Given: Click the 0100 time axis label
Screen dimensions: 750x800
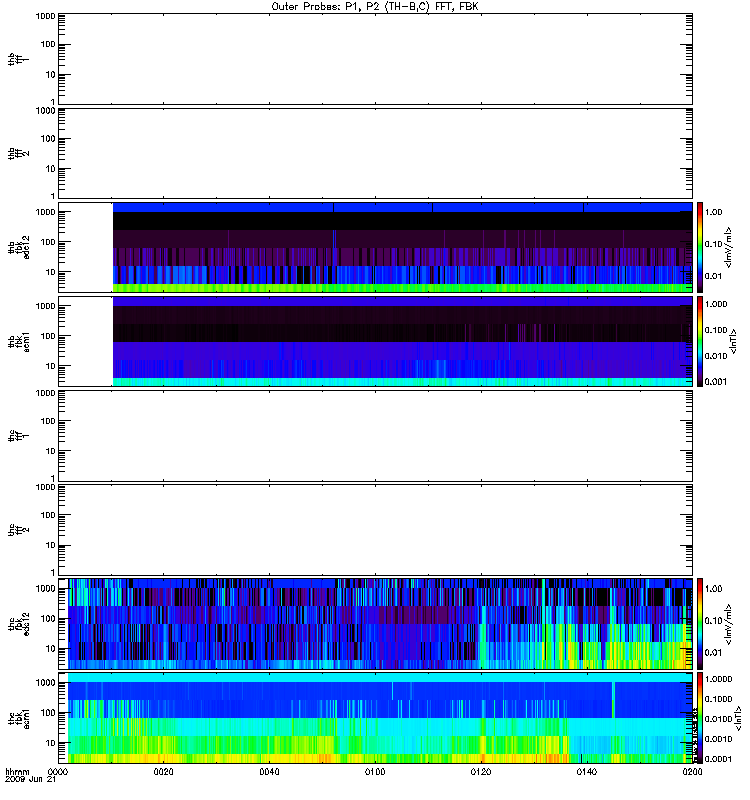Looking at the screenshot, I should (375, 773).
